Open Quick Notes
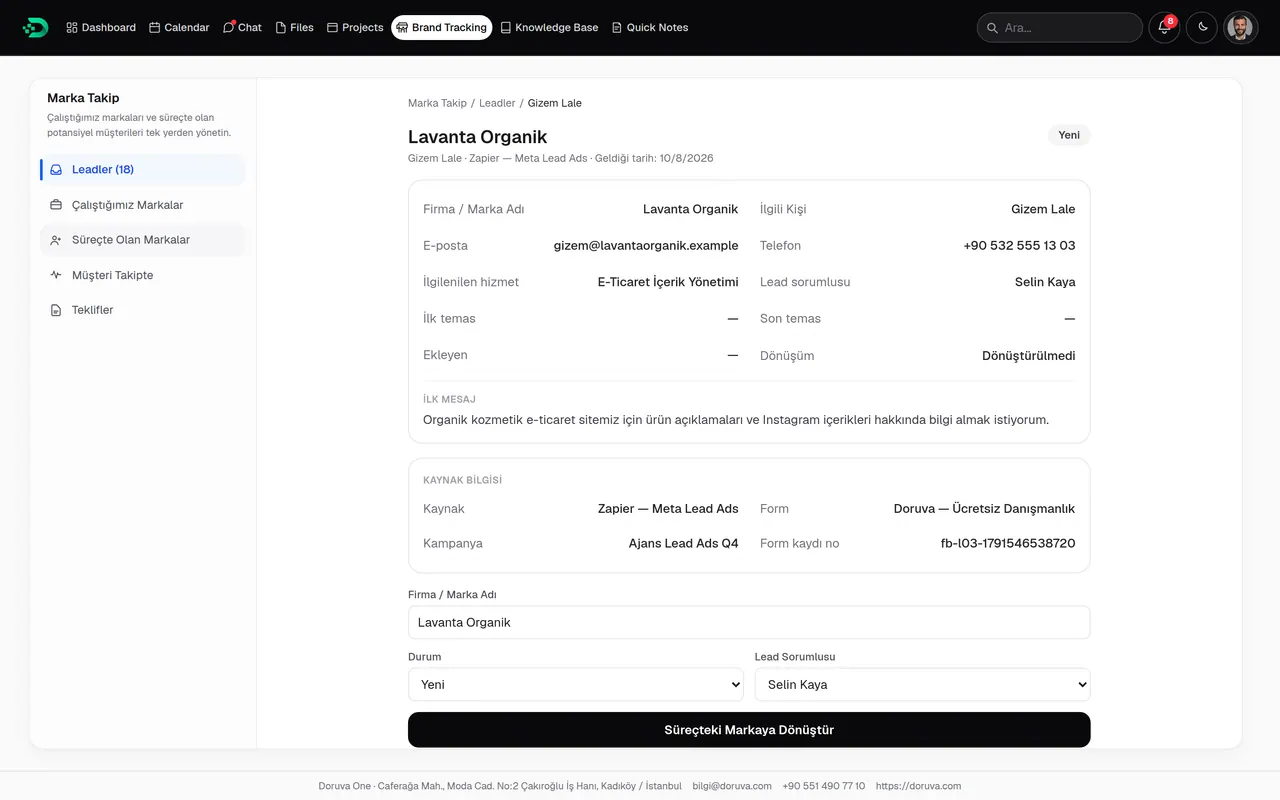The height and width of the screenshot is (800, 1280). pos(650,28)
